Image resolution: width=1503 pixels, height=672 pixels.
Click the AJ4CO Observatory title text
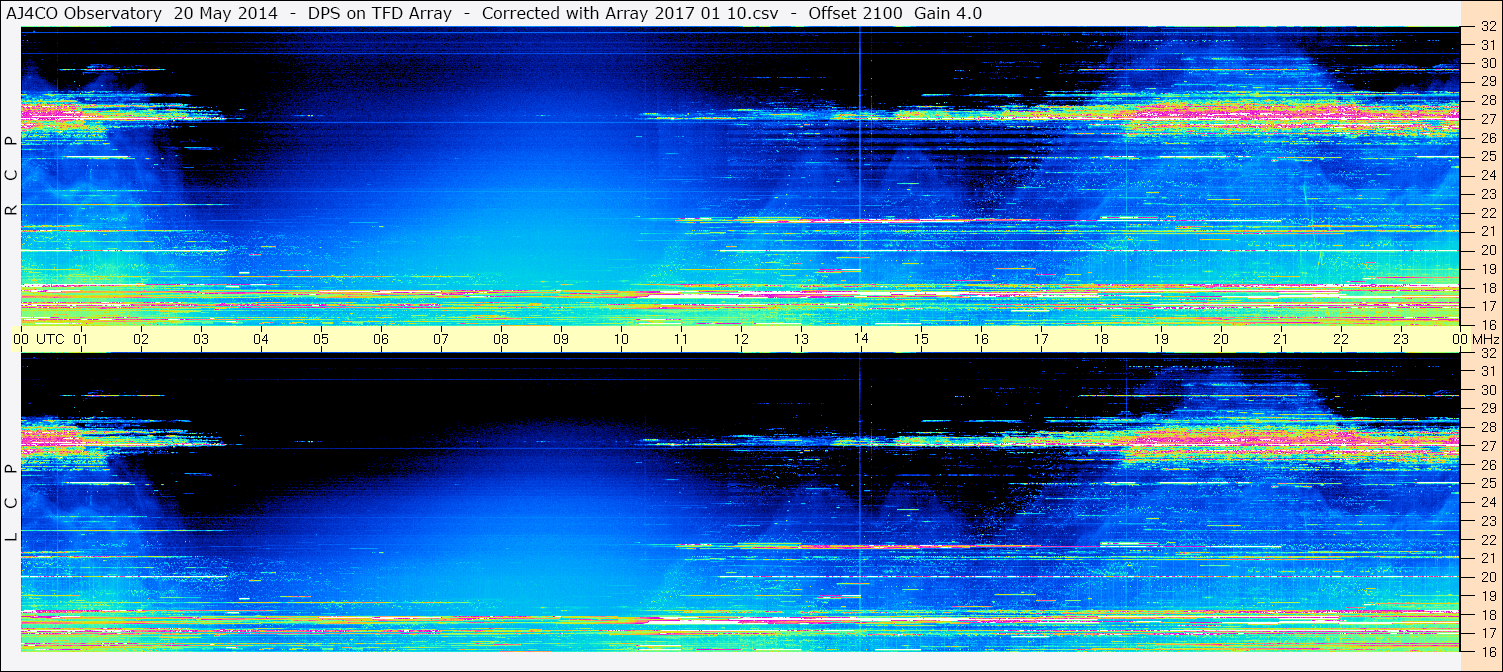pyautogui.click(x=85, y=13)
